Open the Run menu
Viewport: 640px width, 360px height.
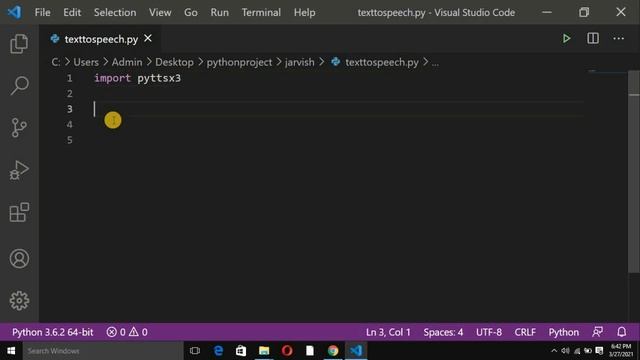(x=220, y=12)
